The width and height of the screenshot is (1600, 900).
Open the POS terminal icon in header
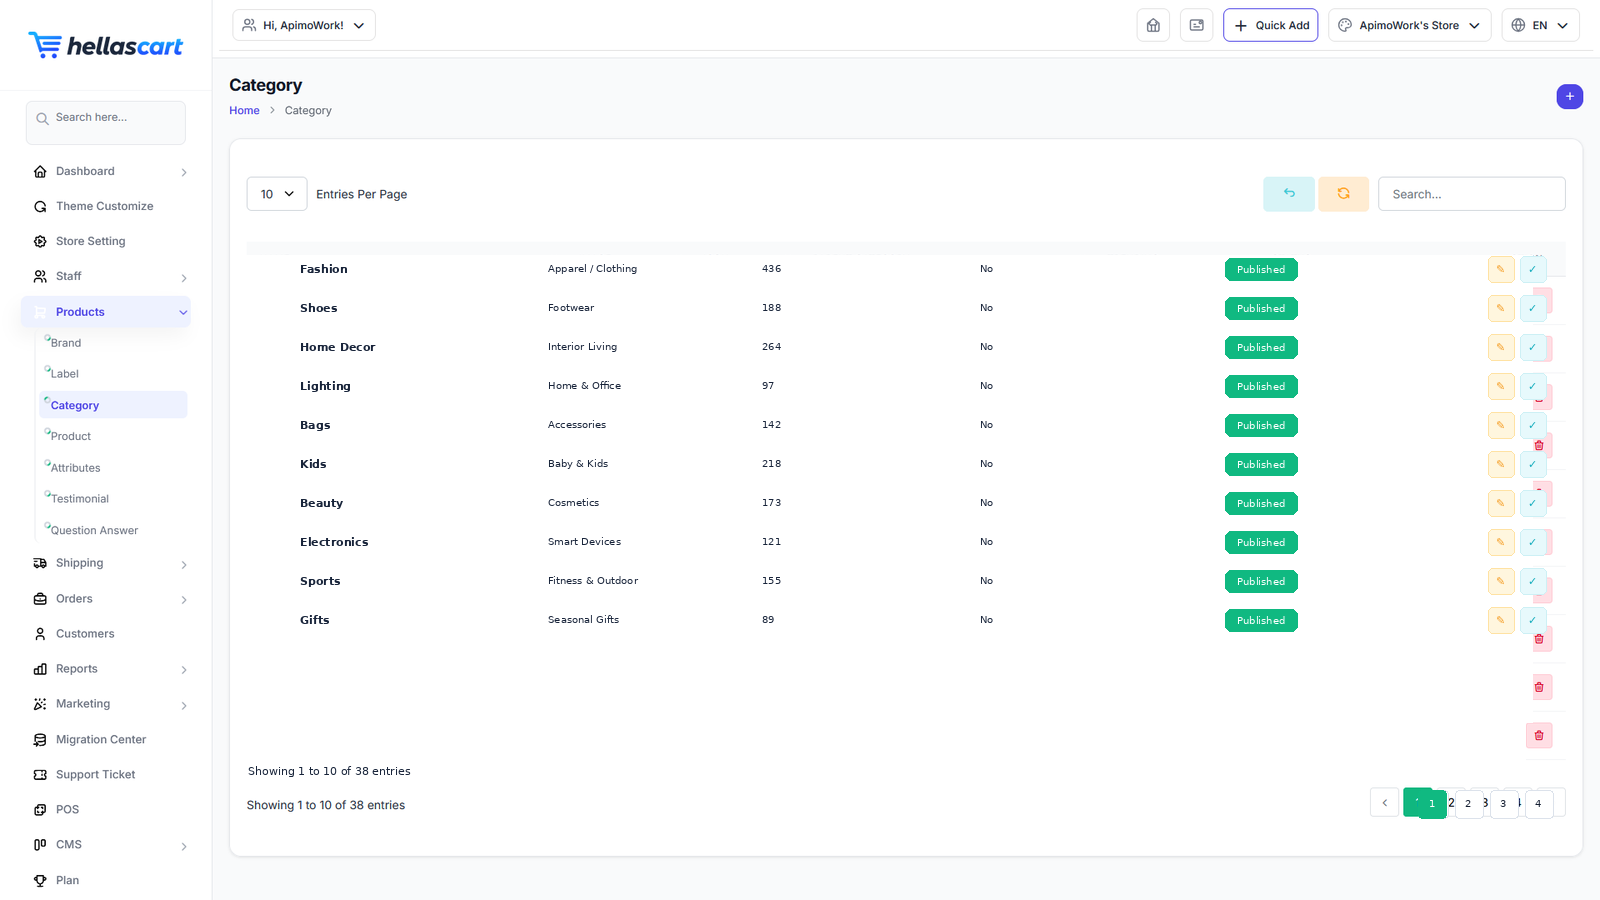(1196, 25)
